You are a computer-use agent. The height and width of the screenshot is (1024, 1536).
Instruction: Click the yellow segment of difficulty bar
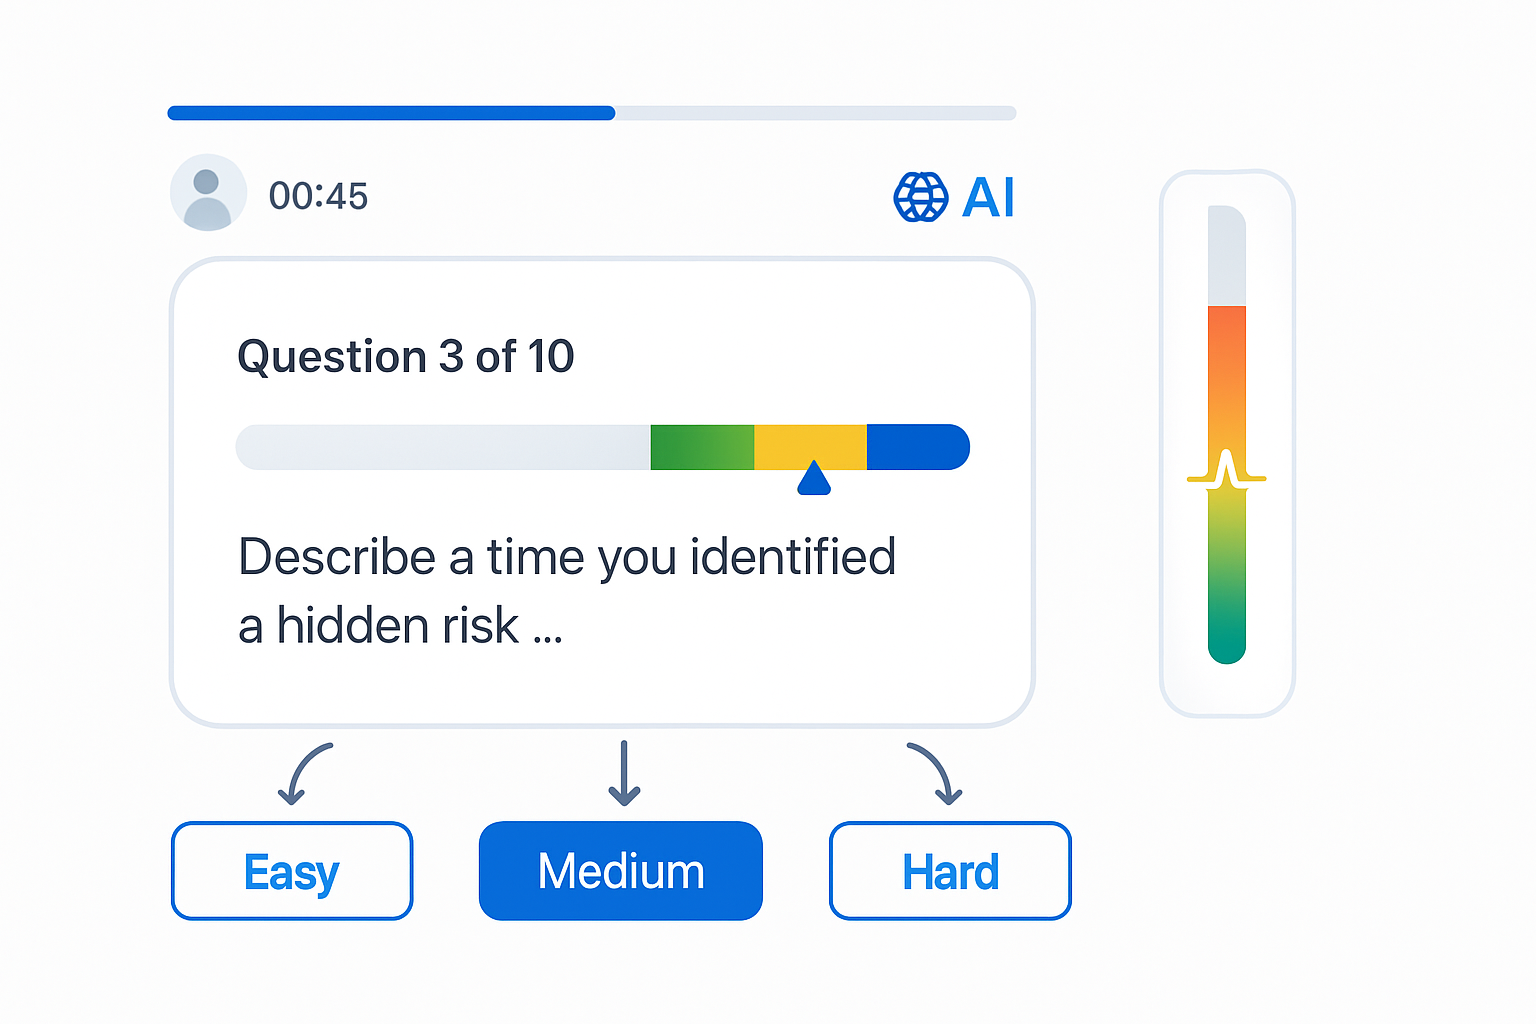810,447
